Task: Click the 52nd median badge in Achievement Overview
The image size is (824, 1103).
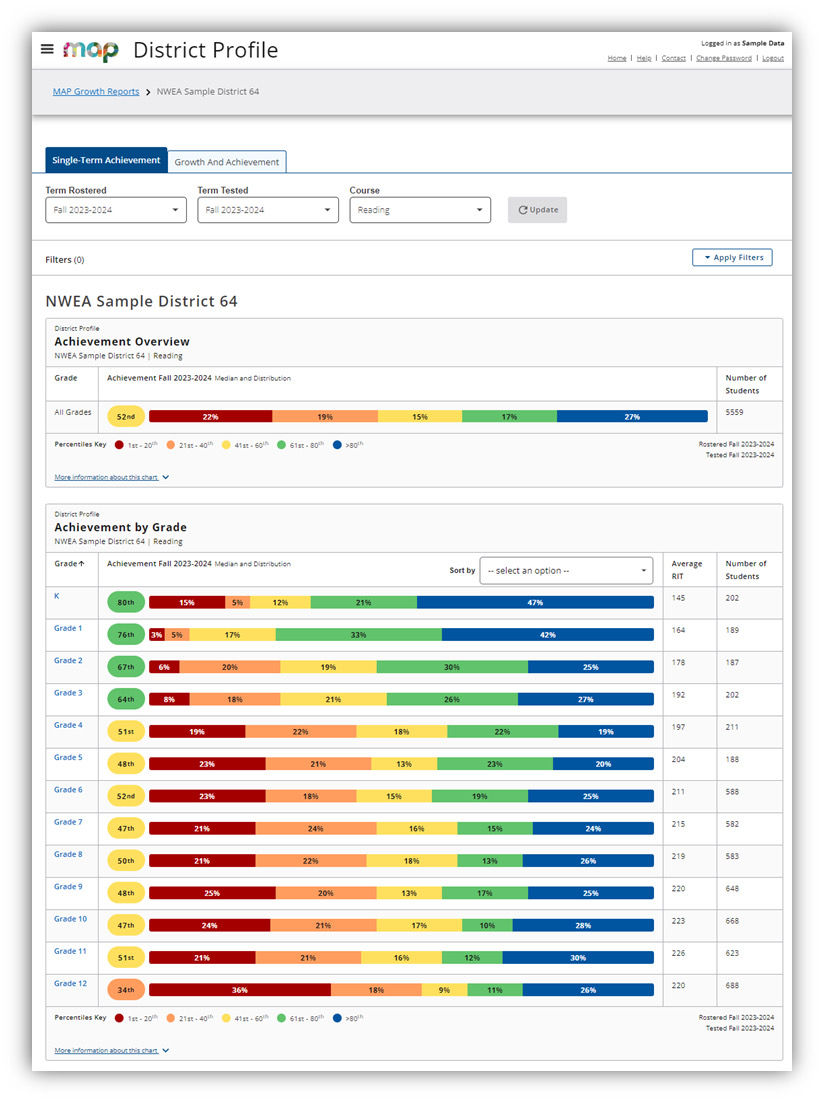Action: click(x=126, y=416)
